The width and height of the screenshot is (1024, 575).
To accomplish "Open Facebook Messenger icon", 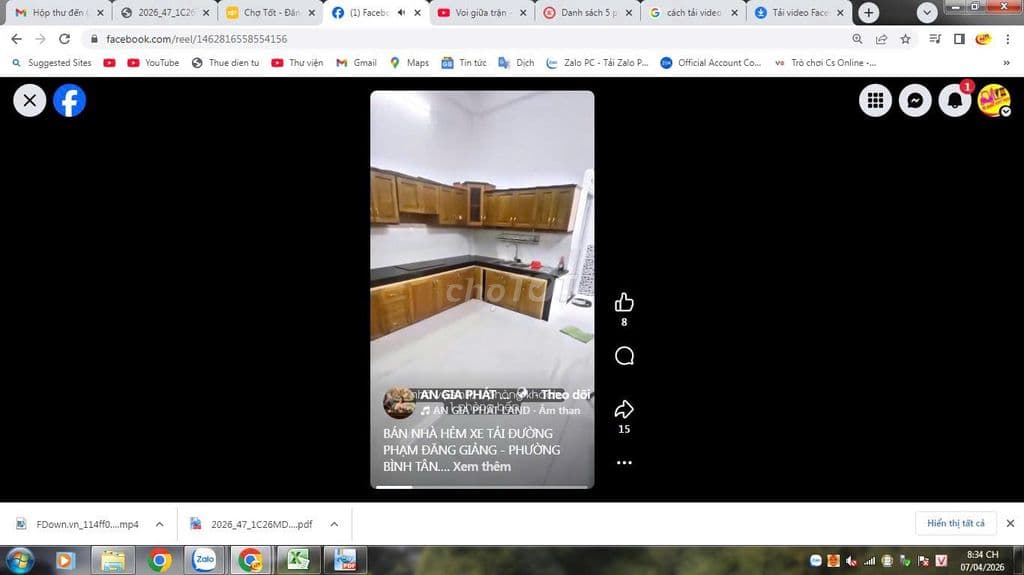I will [915, 100].
